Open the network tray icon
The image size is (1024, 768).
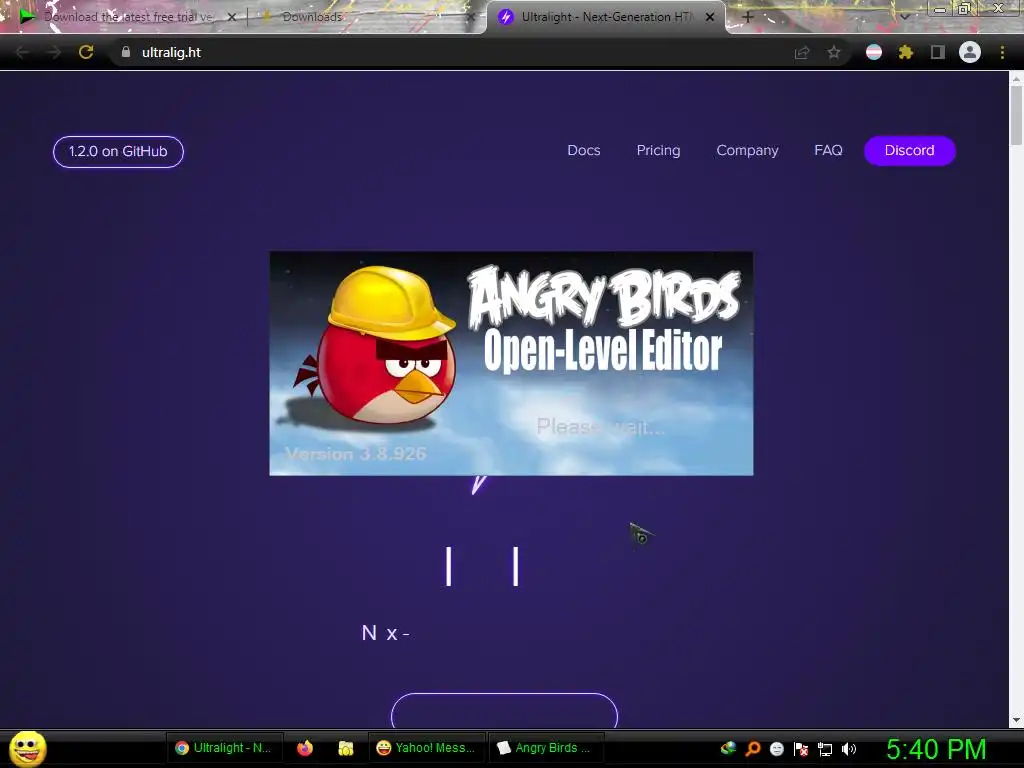[x=825, y=749]
